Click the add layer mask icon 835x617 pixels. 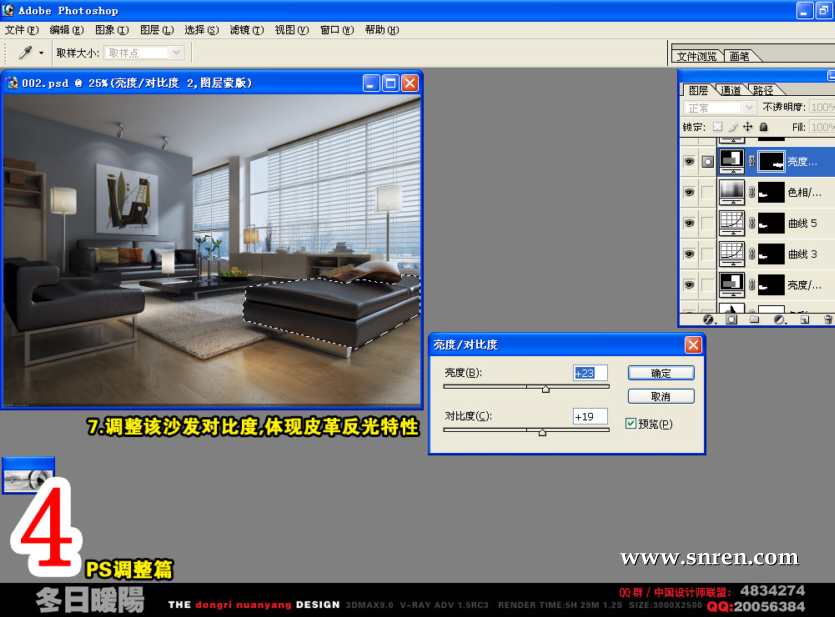tap(732, 319)
